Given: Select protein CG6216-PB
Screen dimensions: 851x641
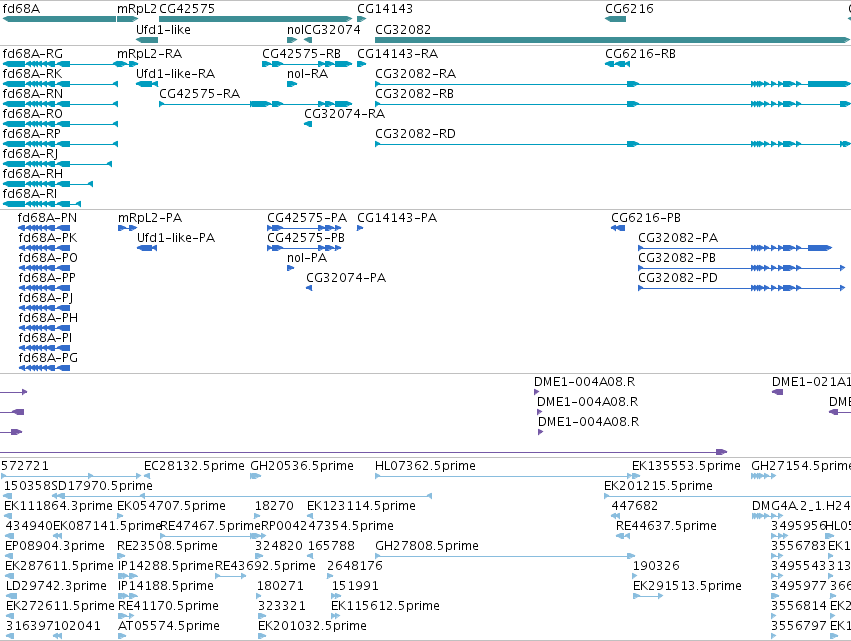Looking at the screenshot, I should pos(645,218).
